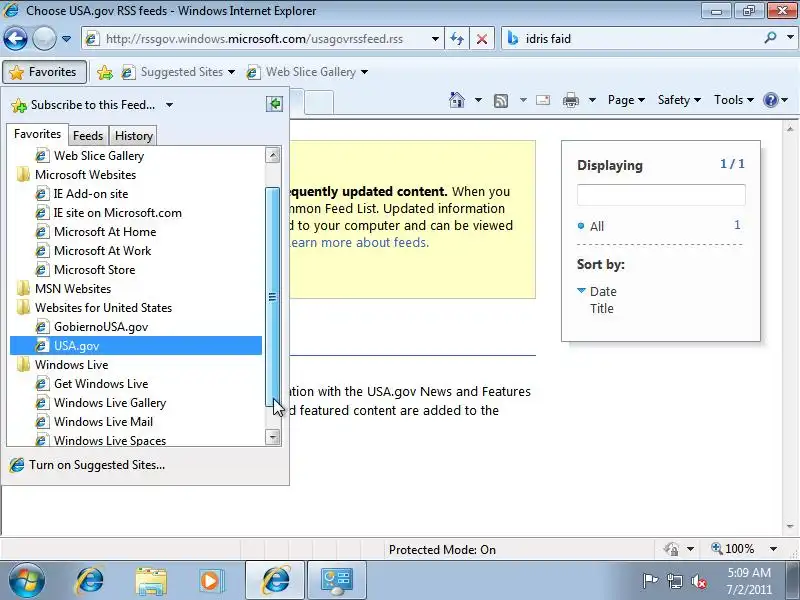
Task: Open the Windows Explorer folder taskbar icon
Action: pos(151,581)
